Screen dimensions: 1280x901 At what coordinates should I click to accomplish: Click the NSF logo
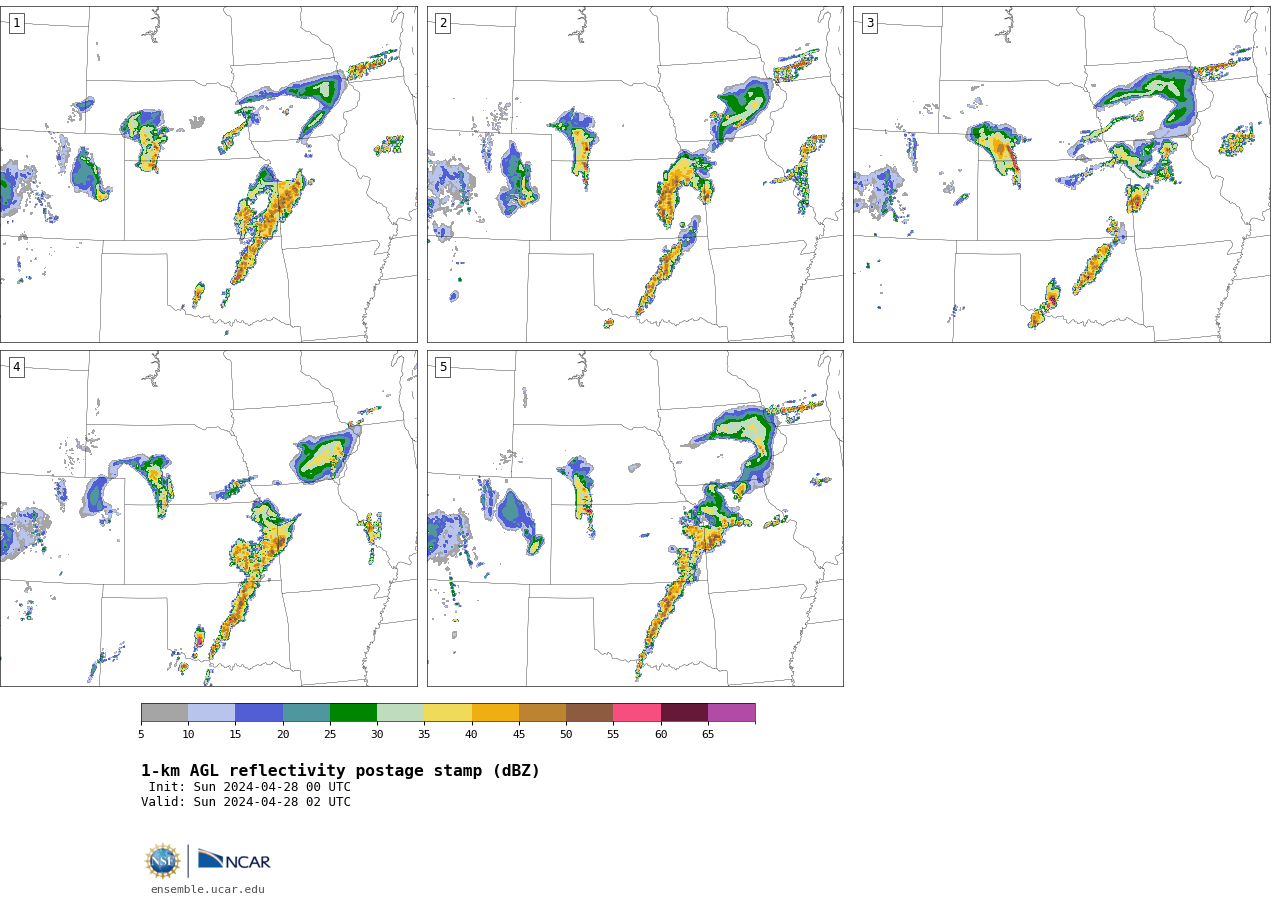point(163,861)
